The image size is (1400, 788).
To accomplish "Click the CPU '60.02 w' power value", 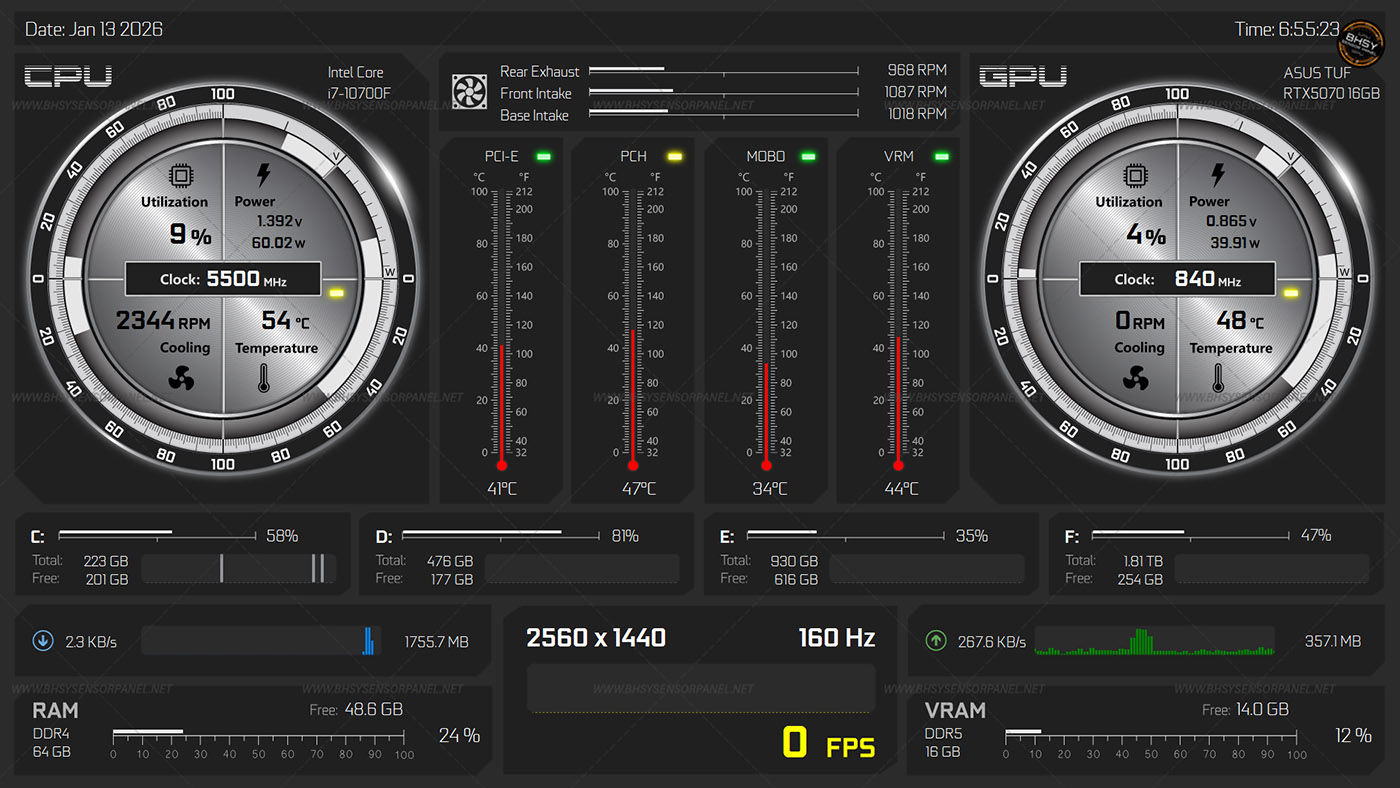I will tap(279, 242).
